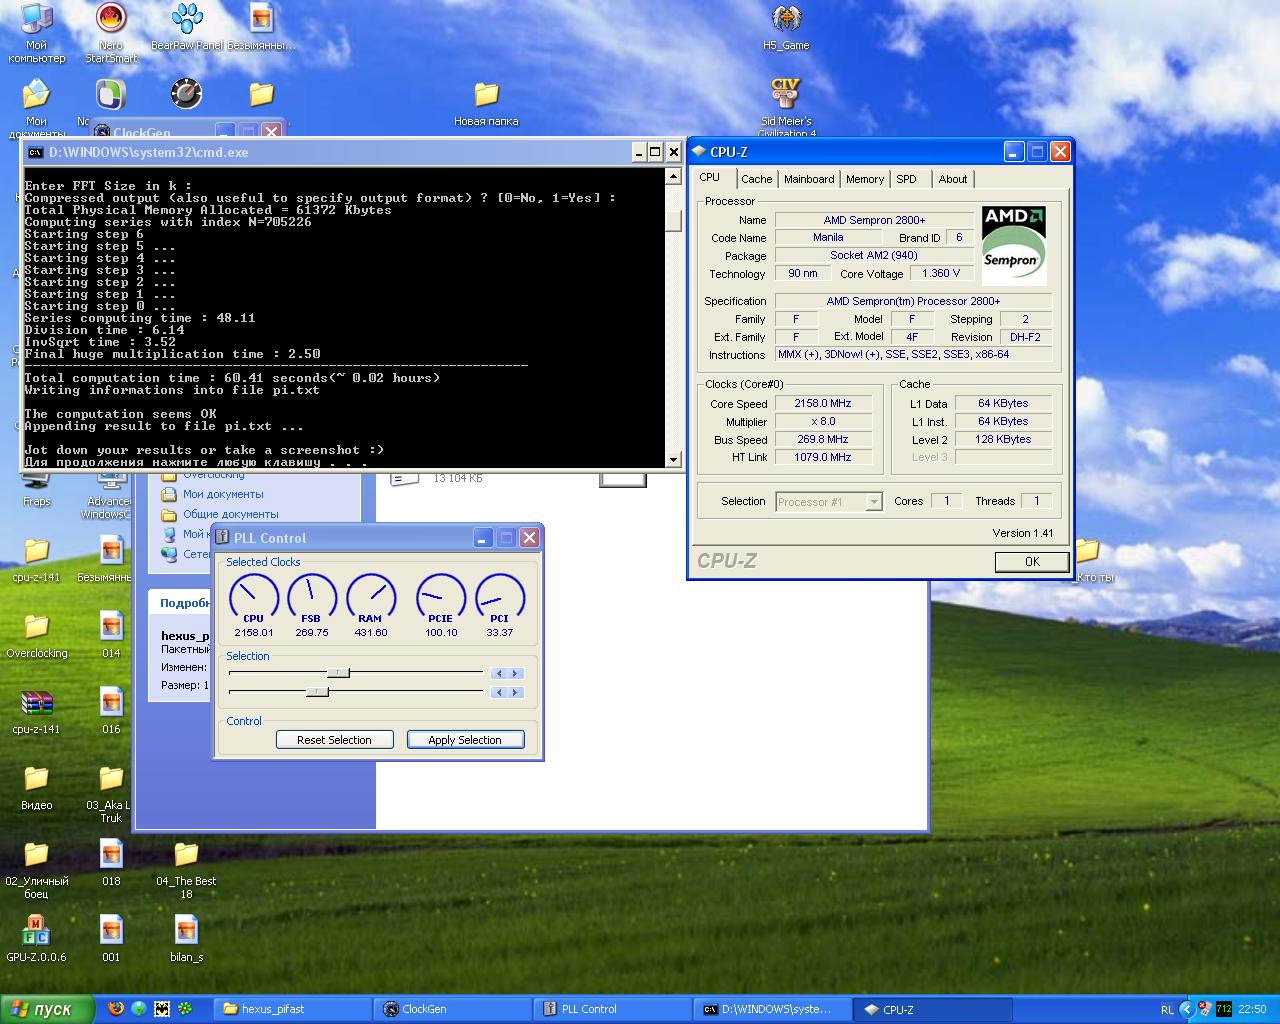The image size is (1280, 1024).
Task: Switch to the SPD tab in CPU-Z
Action: pos(906,179)
